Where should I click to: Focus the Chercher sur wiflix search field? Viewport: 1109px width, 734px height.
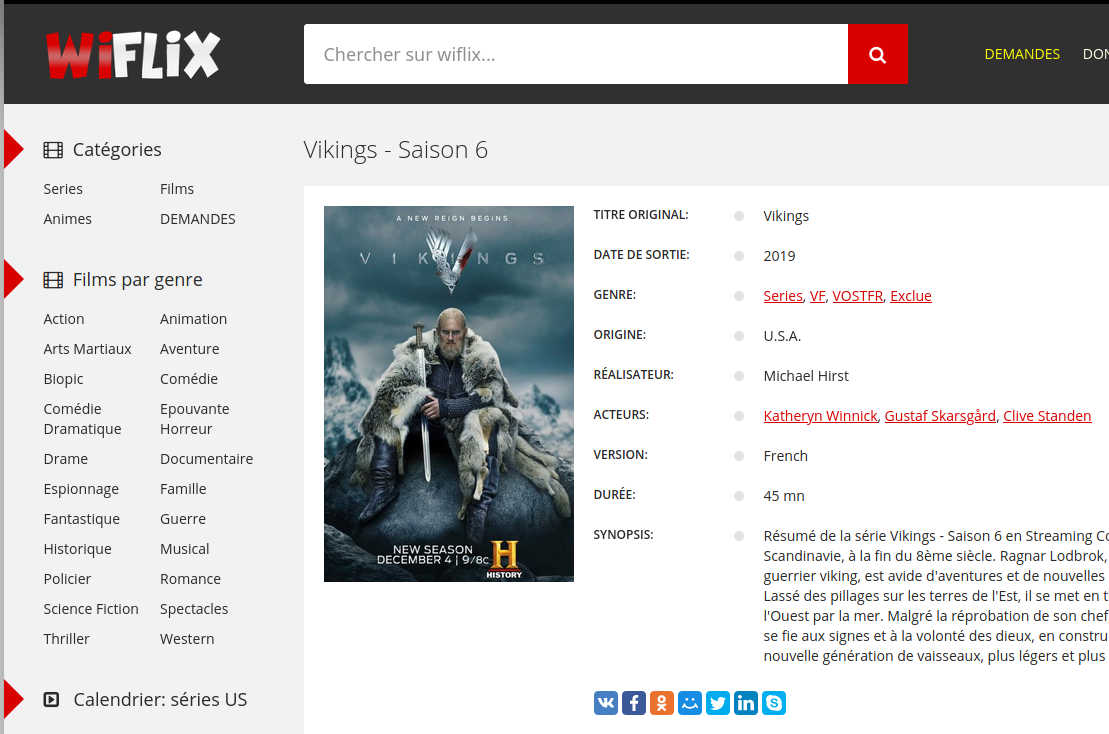tap(576, 54)
